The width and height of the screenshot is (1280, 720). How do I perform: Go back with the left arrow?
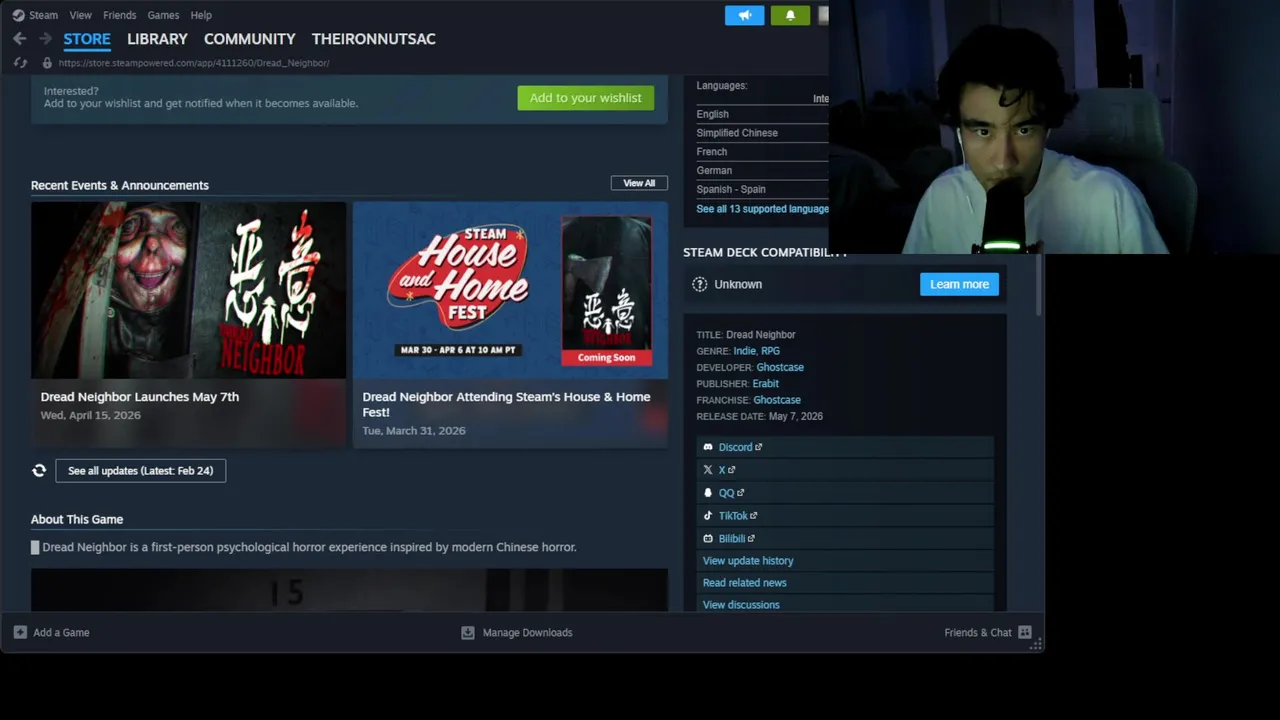(x=20, y=38)
